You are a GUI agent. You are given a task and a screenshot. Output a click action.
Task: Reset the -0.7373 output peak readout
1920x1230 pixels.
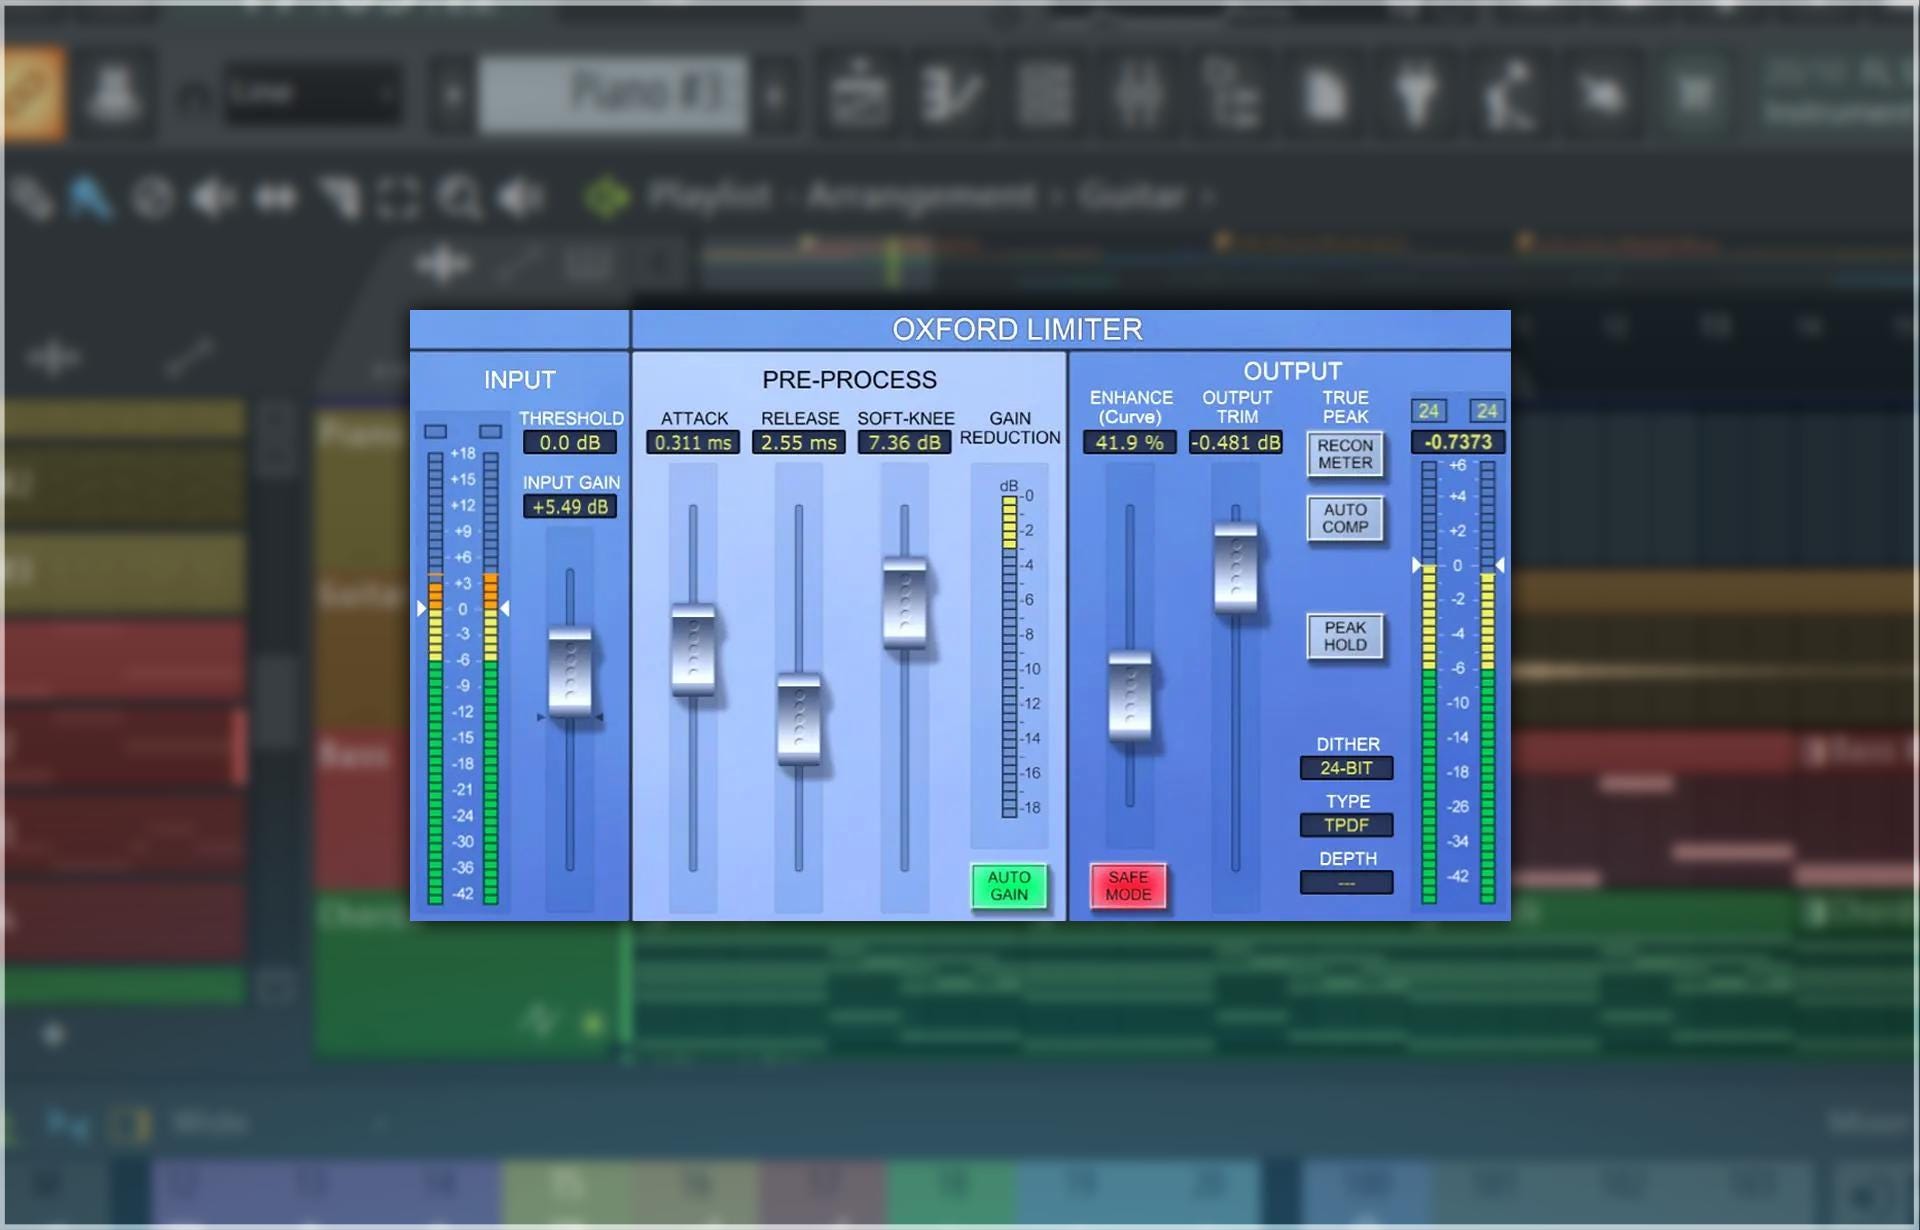click(1458, 442)
